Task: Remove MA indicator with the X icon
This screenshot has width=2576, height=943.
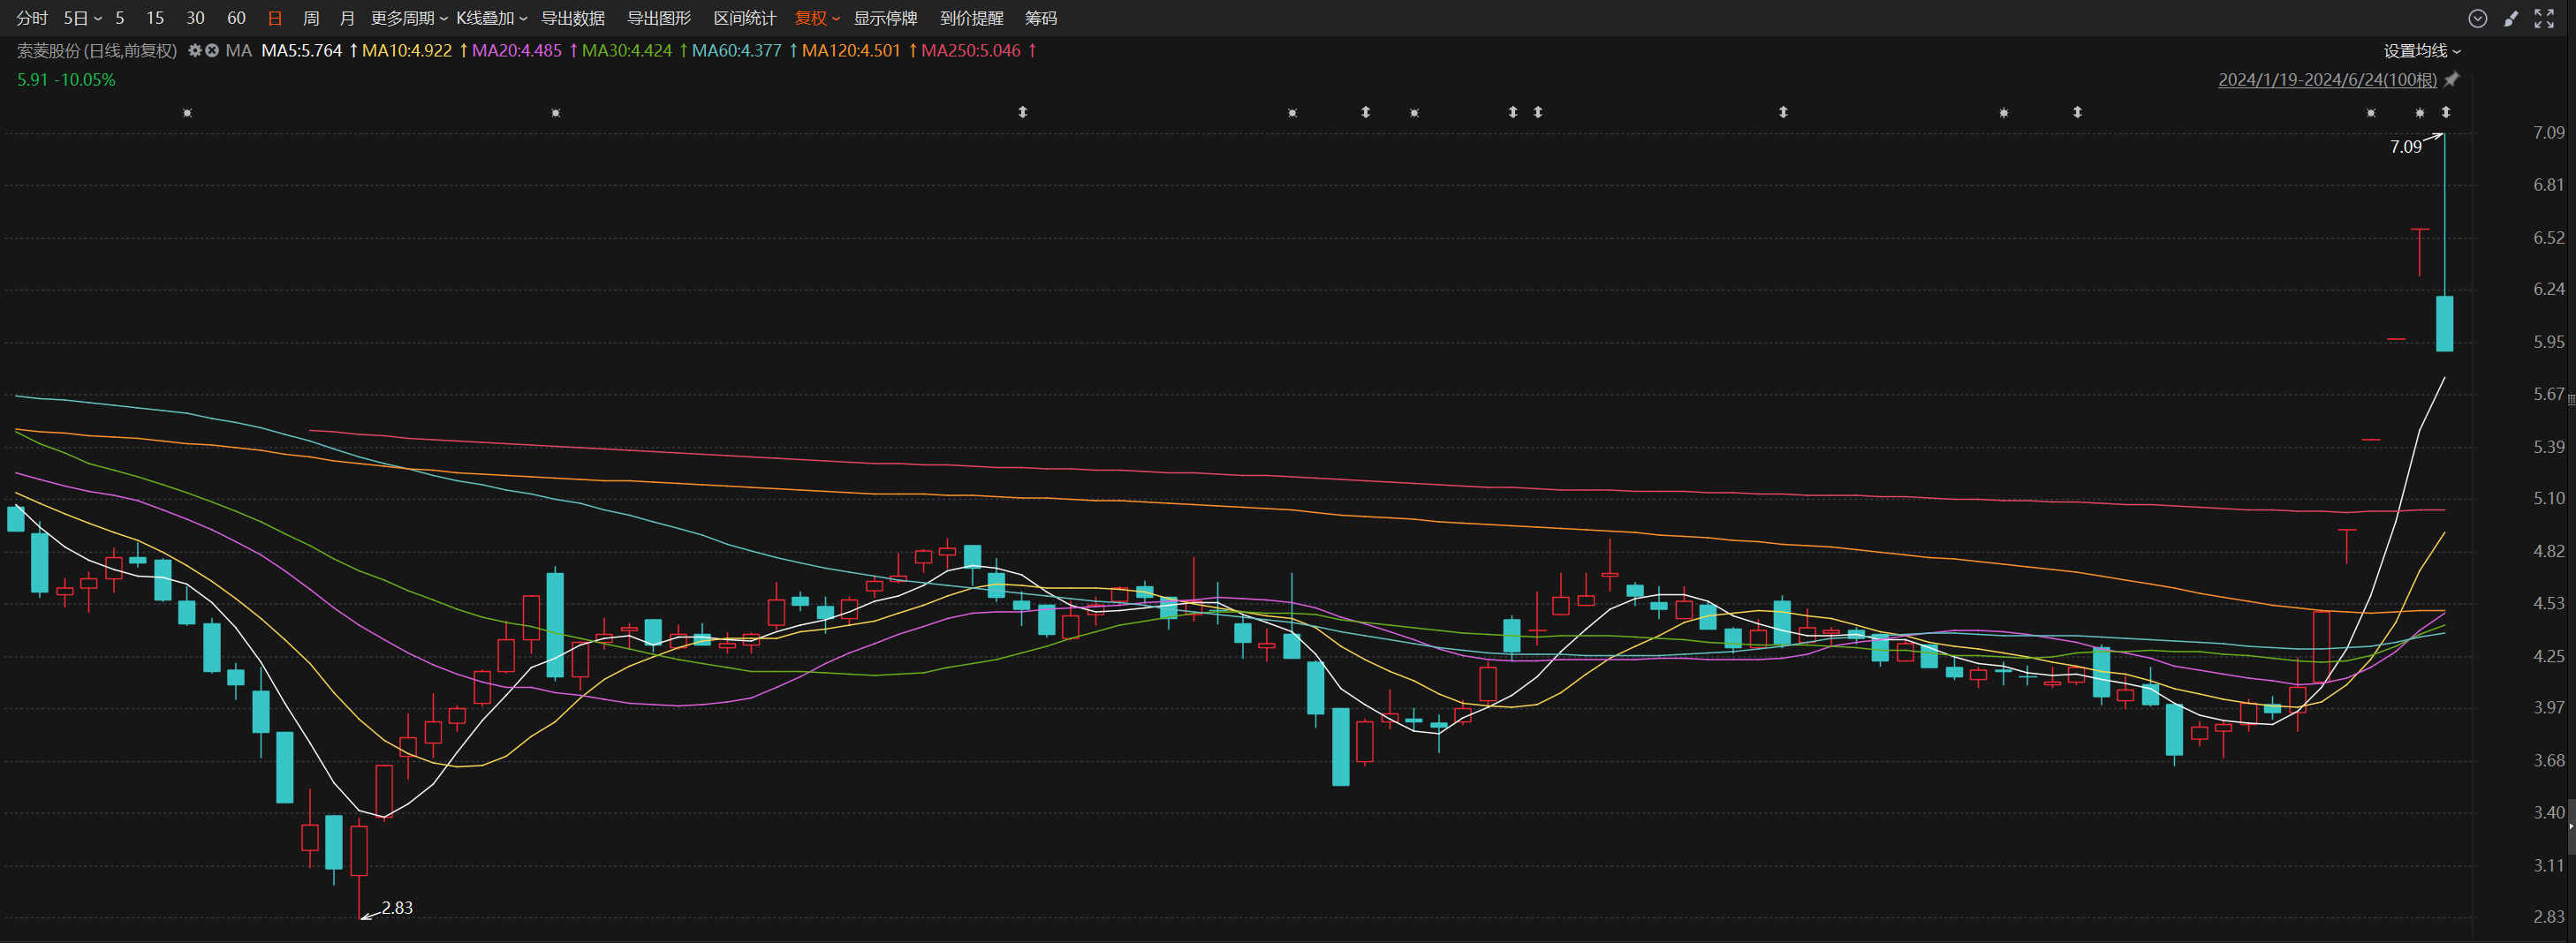Action: pyautogui.click(x=212, y=50)
